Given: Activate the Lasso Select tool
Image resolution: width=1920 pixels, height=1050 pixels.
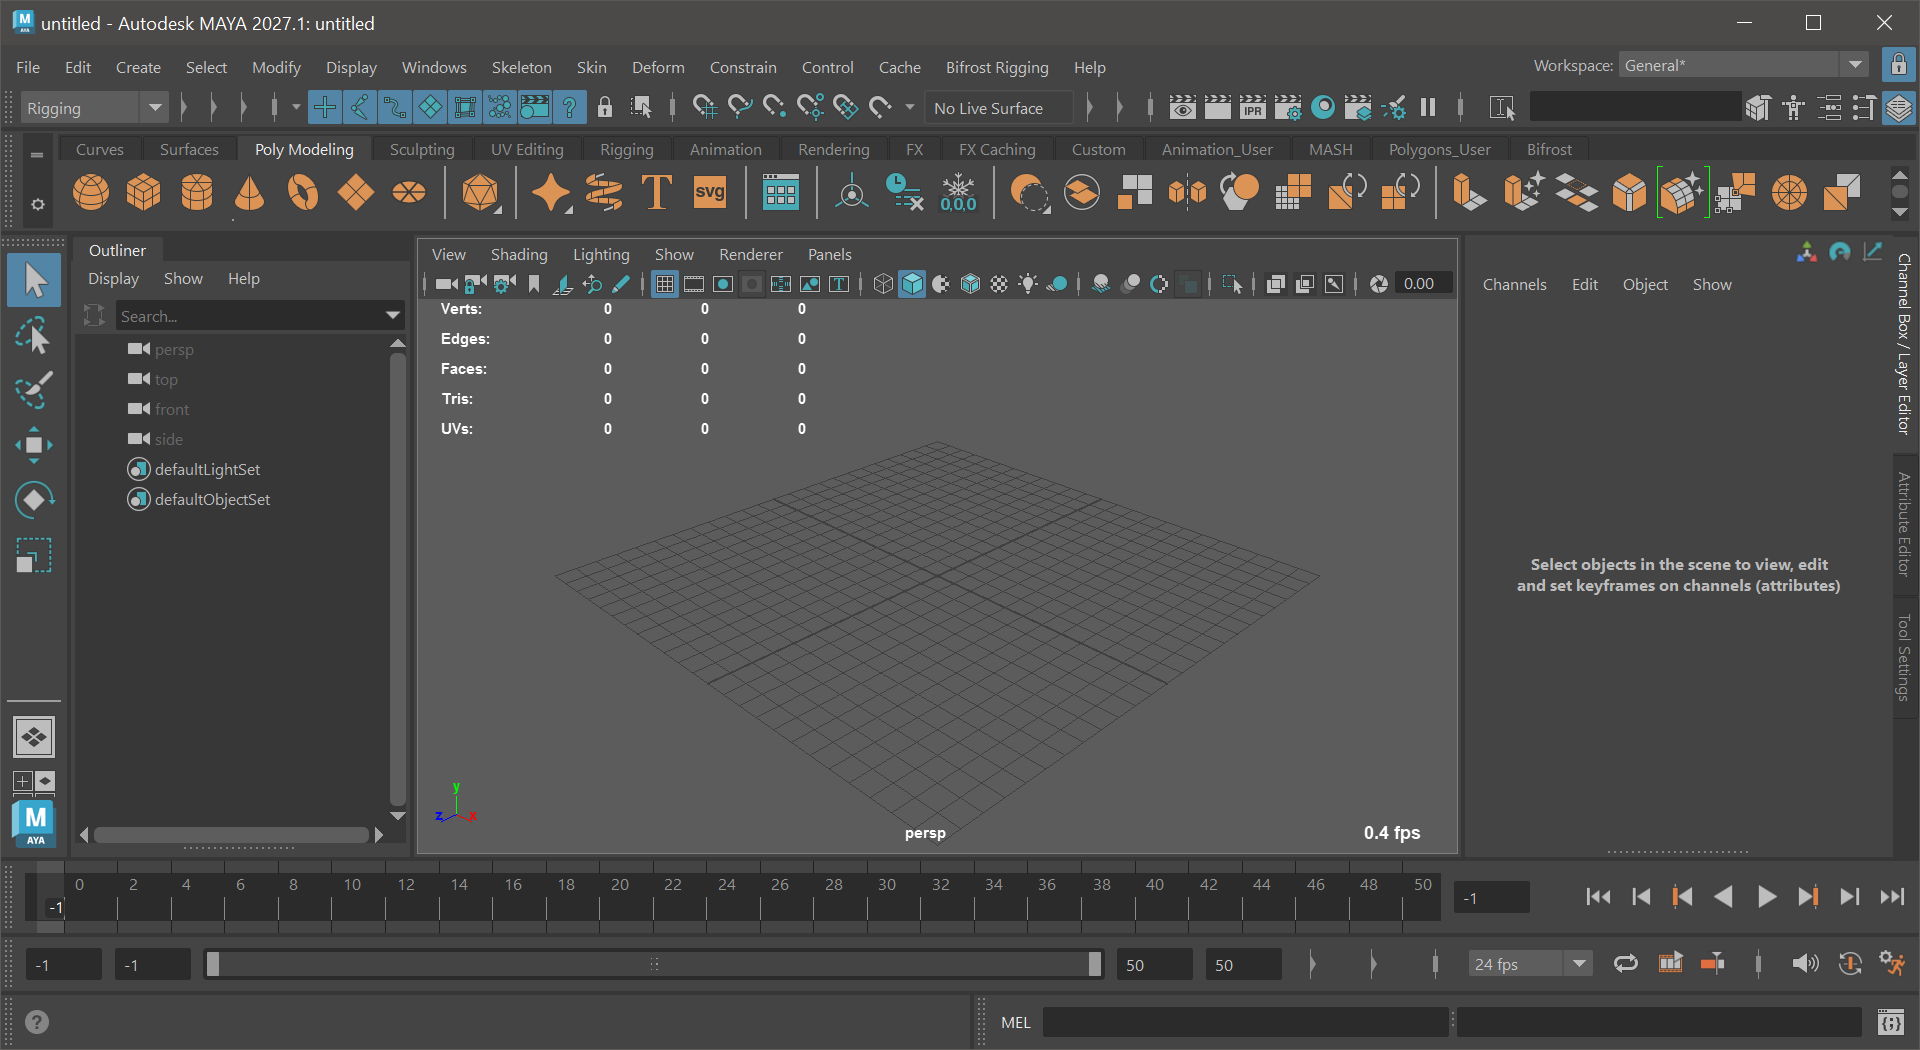Looking at the screenshot, I should pos(34,336).
